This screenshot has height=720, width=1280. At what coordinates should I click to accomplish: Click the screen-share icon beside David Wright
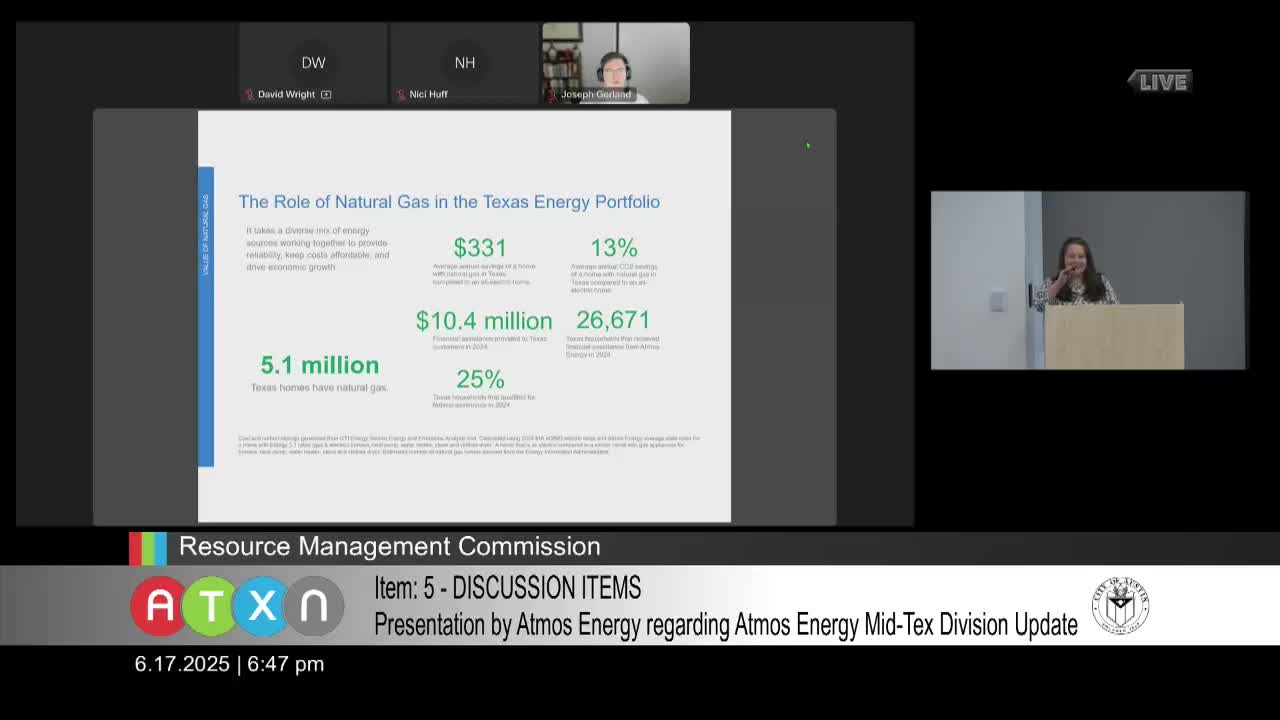[x=326, y=95]
